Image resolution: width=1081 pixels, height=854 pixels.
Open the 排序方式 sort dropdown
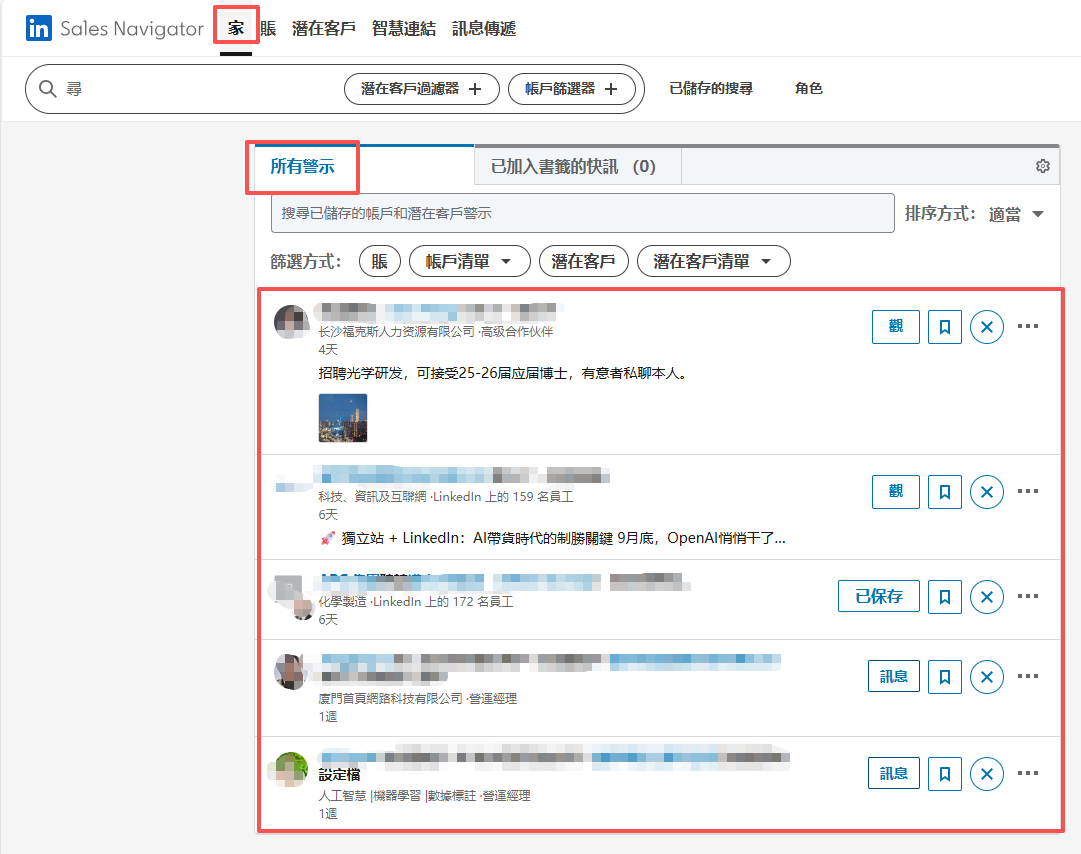tap(1017, 214)
